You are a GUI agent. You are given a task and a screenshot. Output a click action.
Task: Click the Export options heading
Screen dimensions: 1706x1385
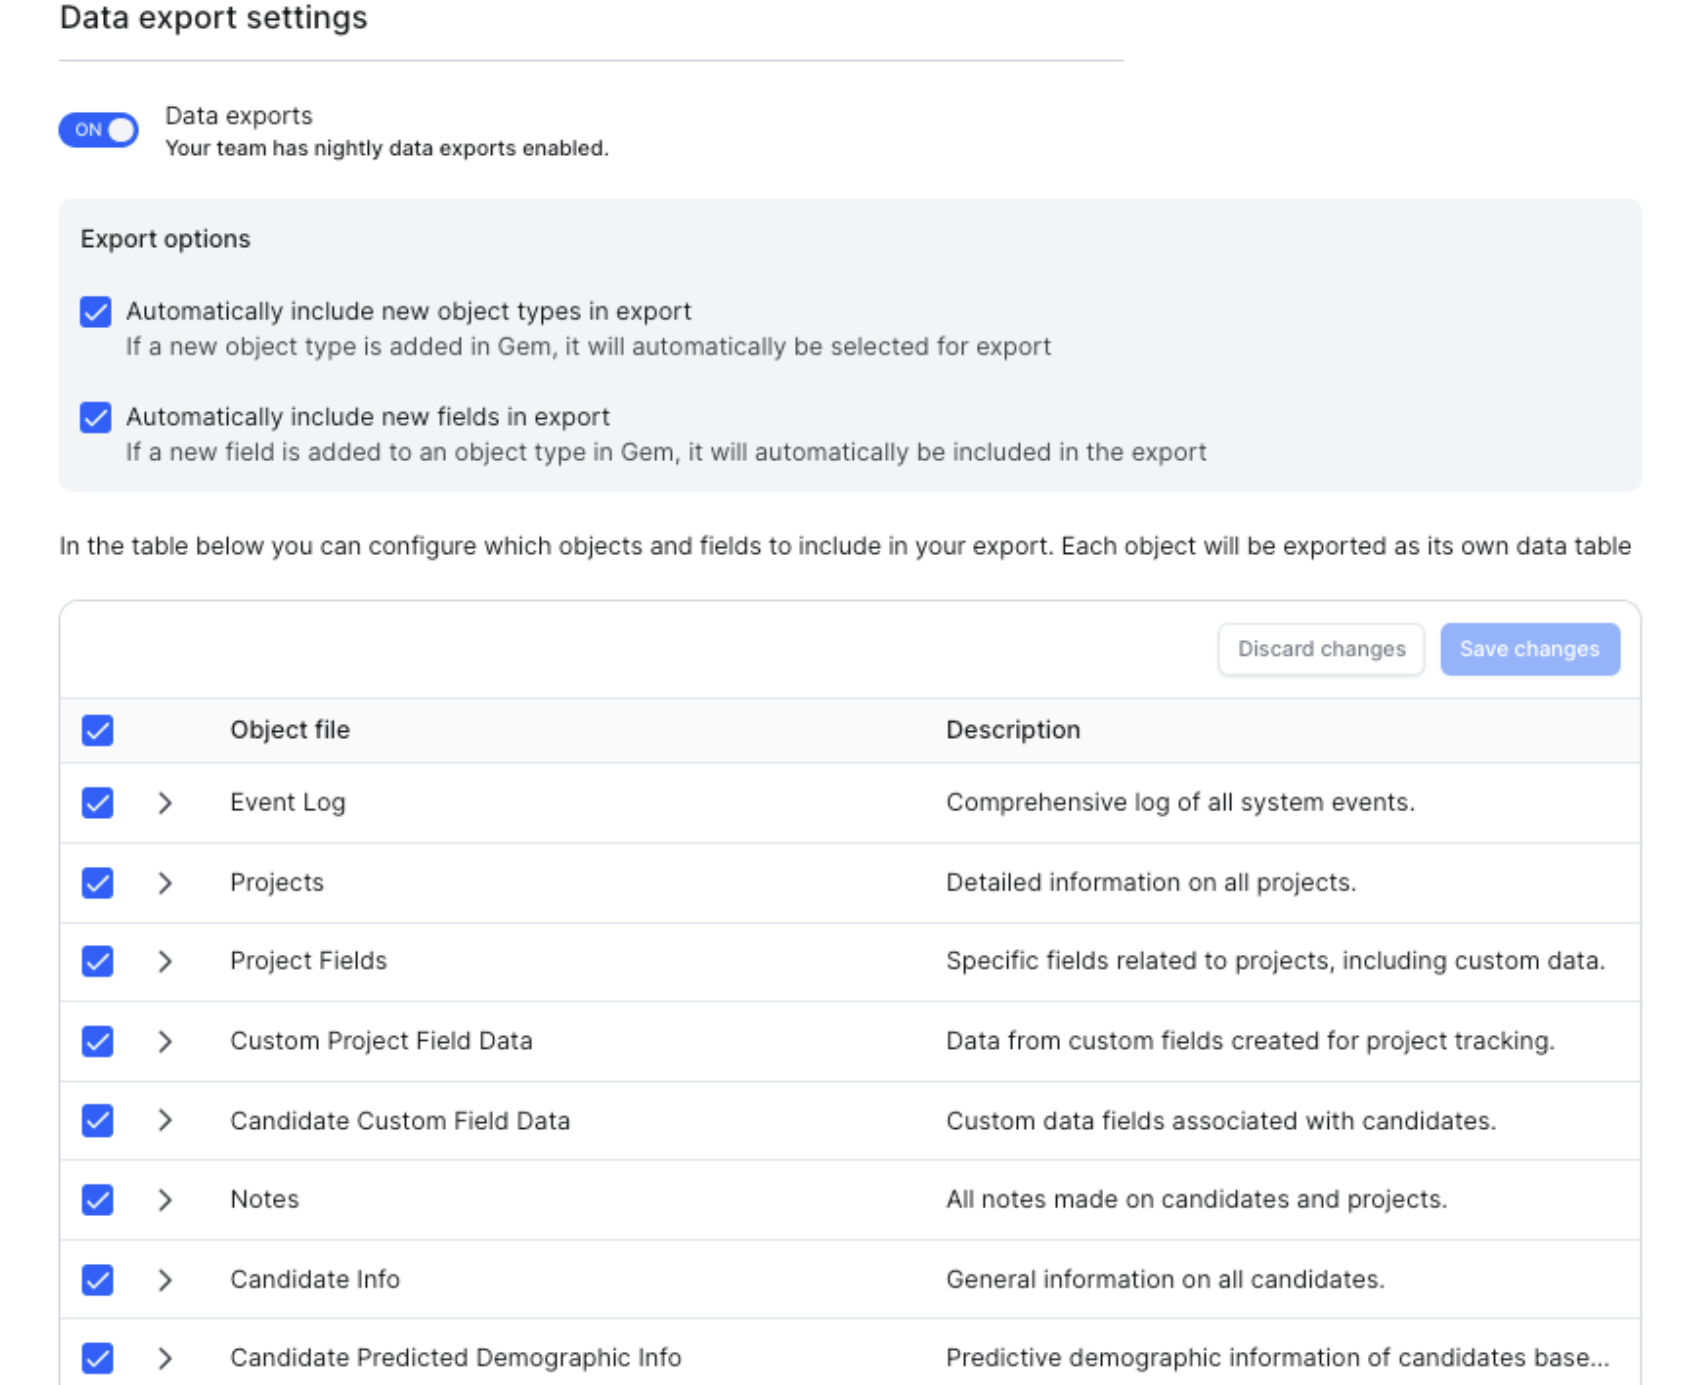click(165, 238)
